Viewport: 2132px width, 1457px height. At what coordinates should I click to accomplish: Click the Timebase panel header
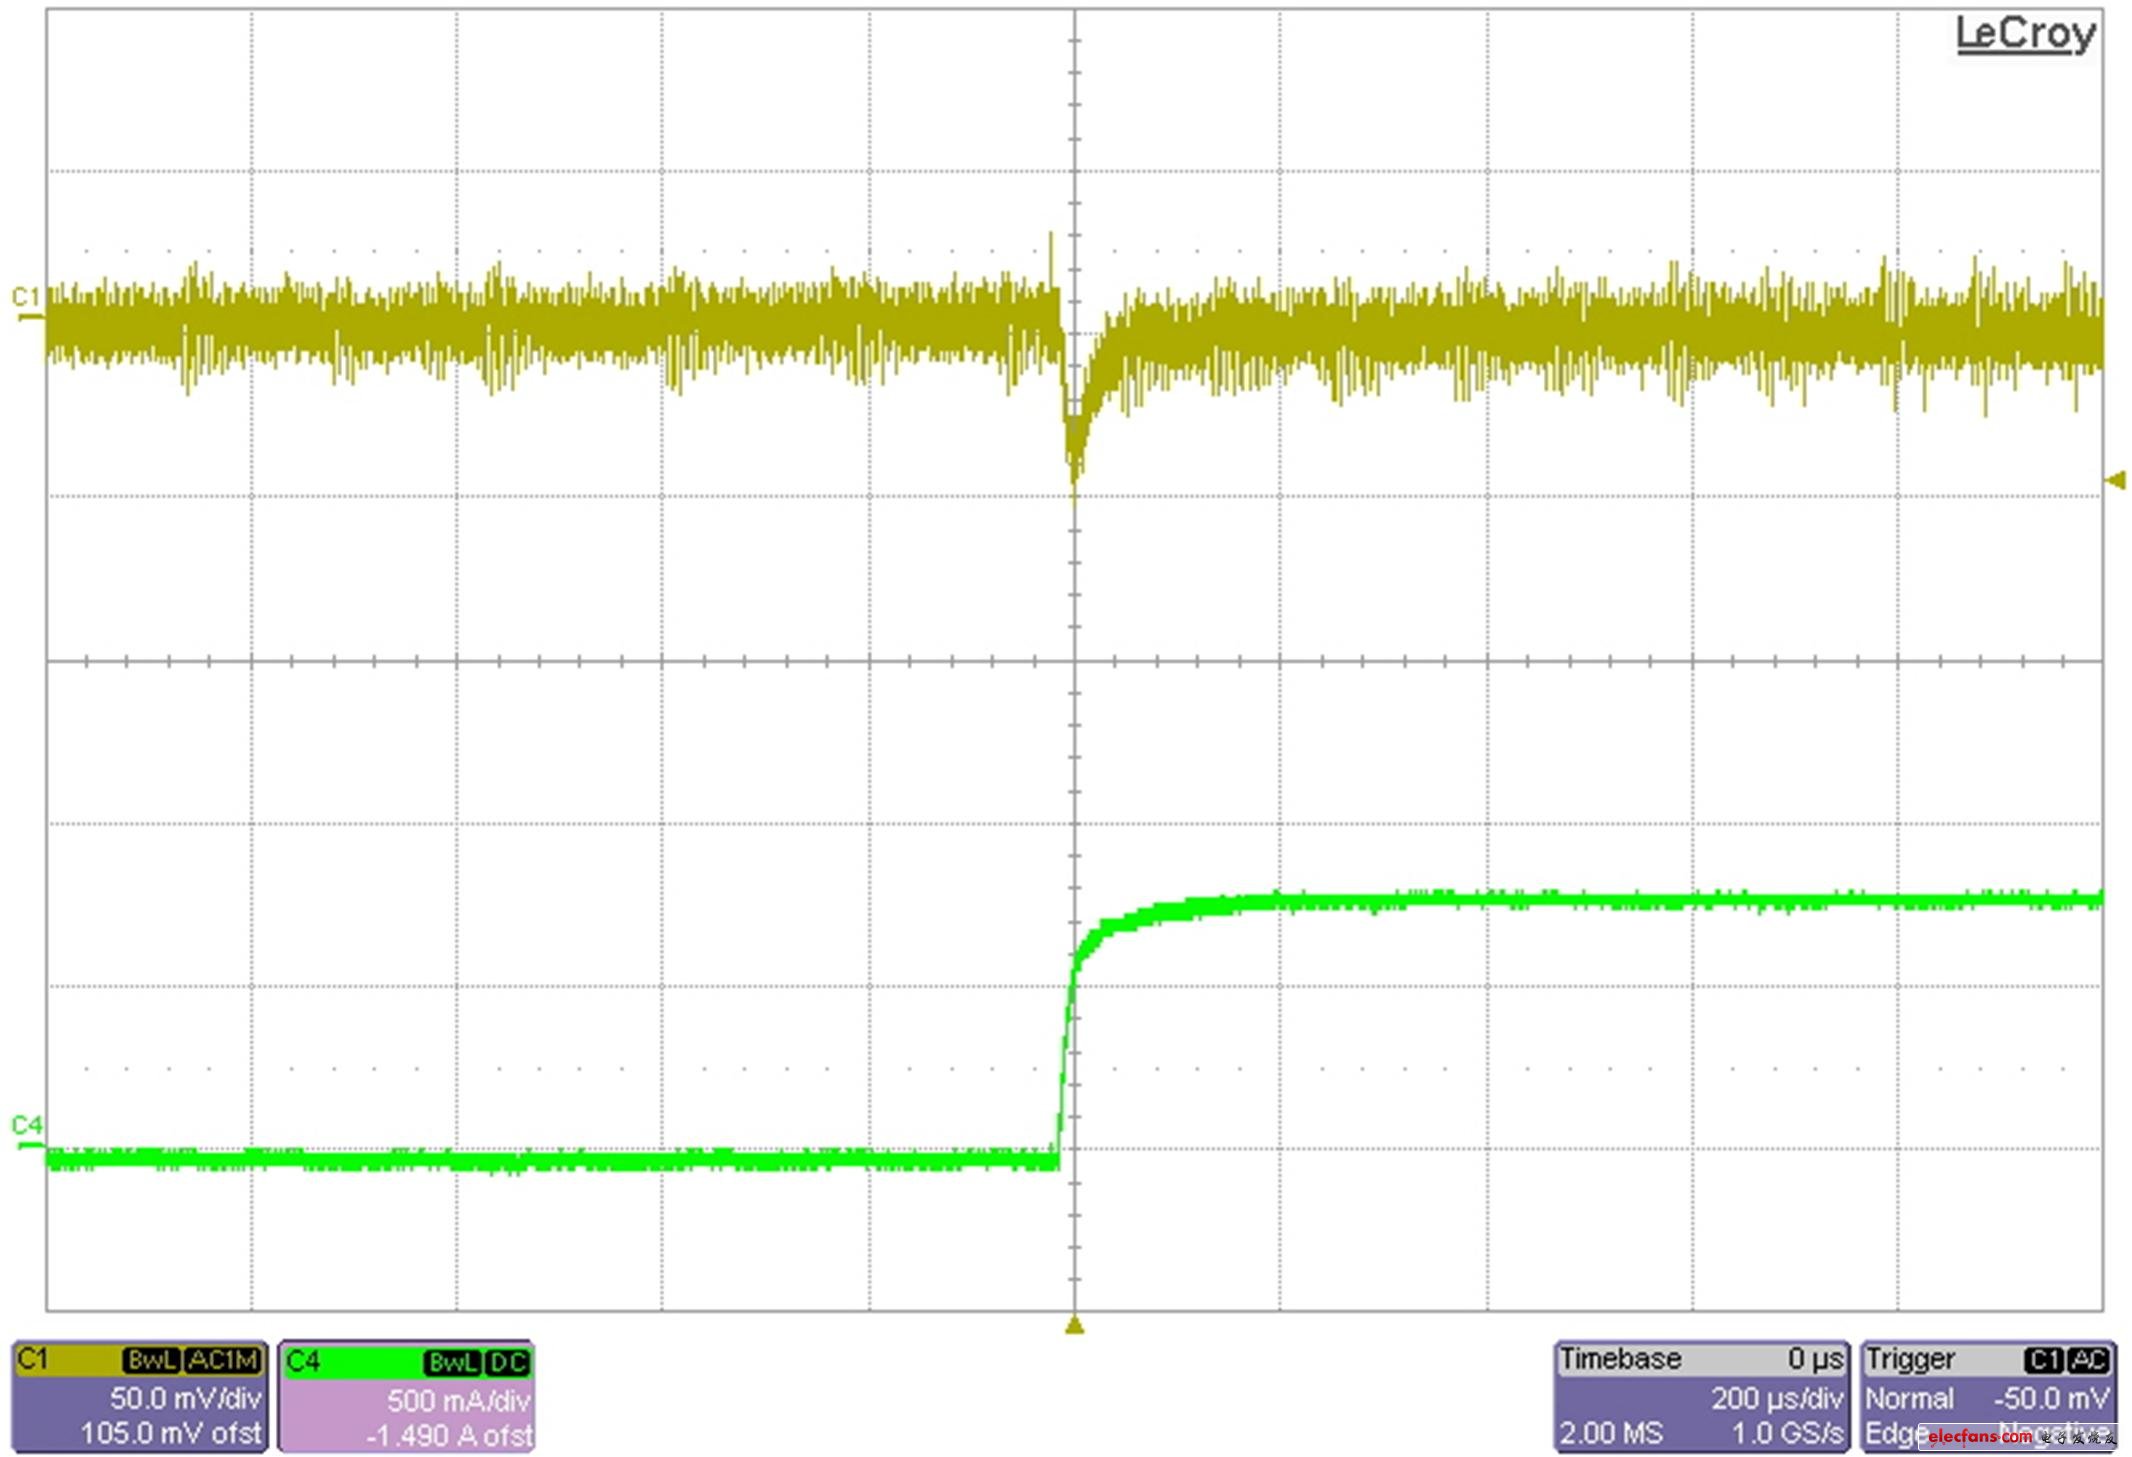coord(1620,1358)
